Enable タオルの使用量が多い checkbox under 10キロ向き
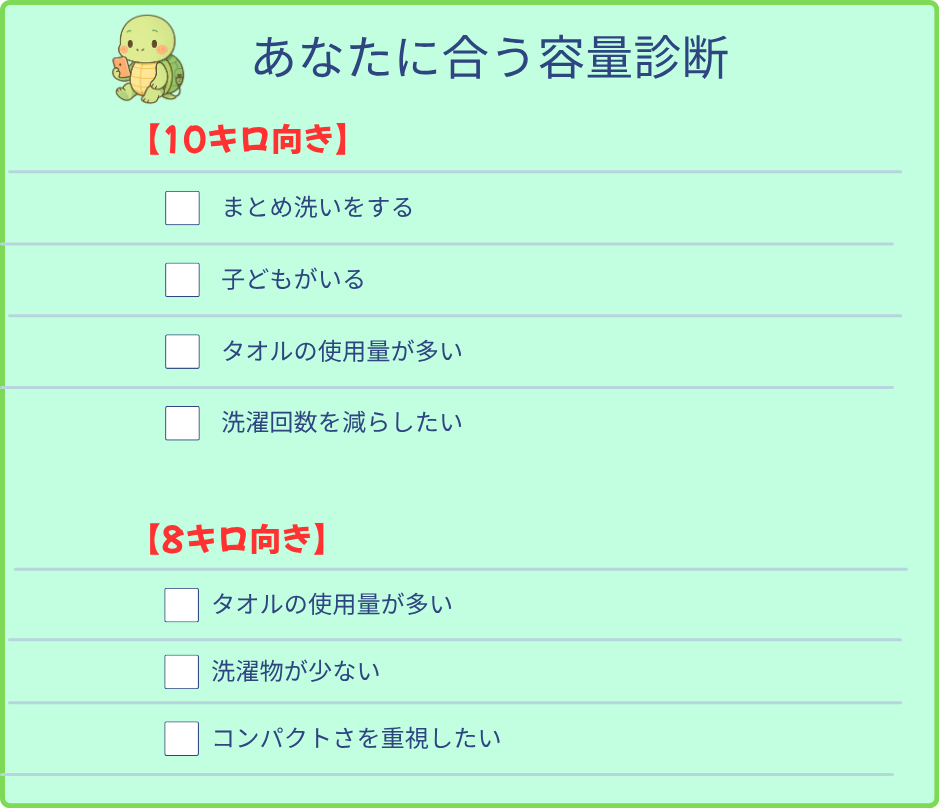The image size is (940, 809). point(182,352)
